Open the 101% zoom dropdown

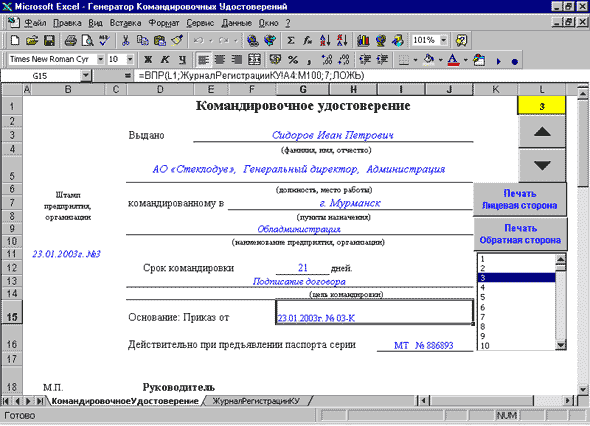coord(444,40)
